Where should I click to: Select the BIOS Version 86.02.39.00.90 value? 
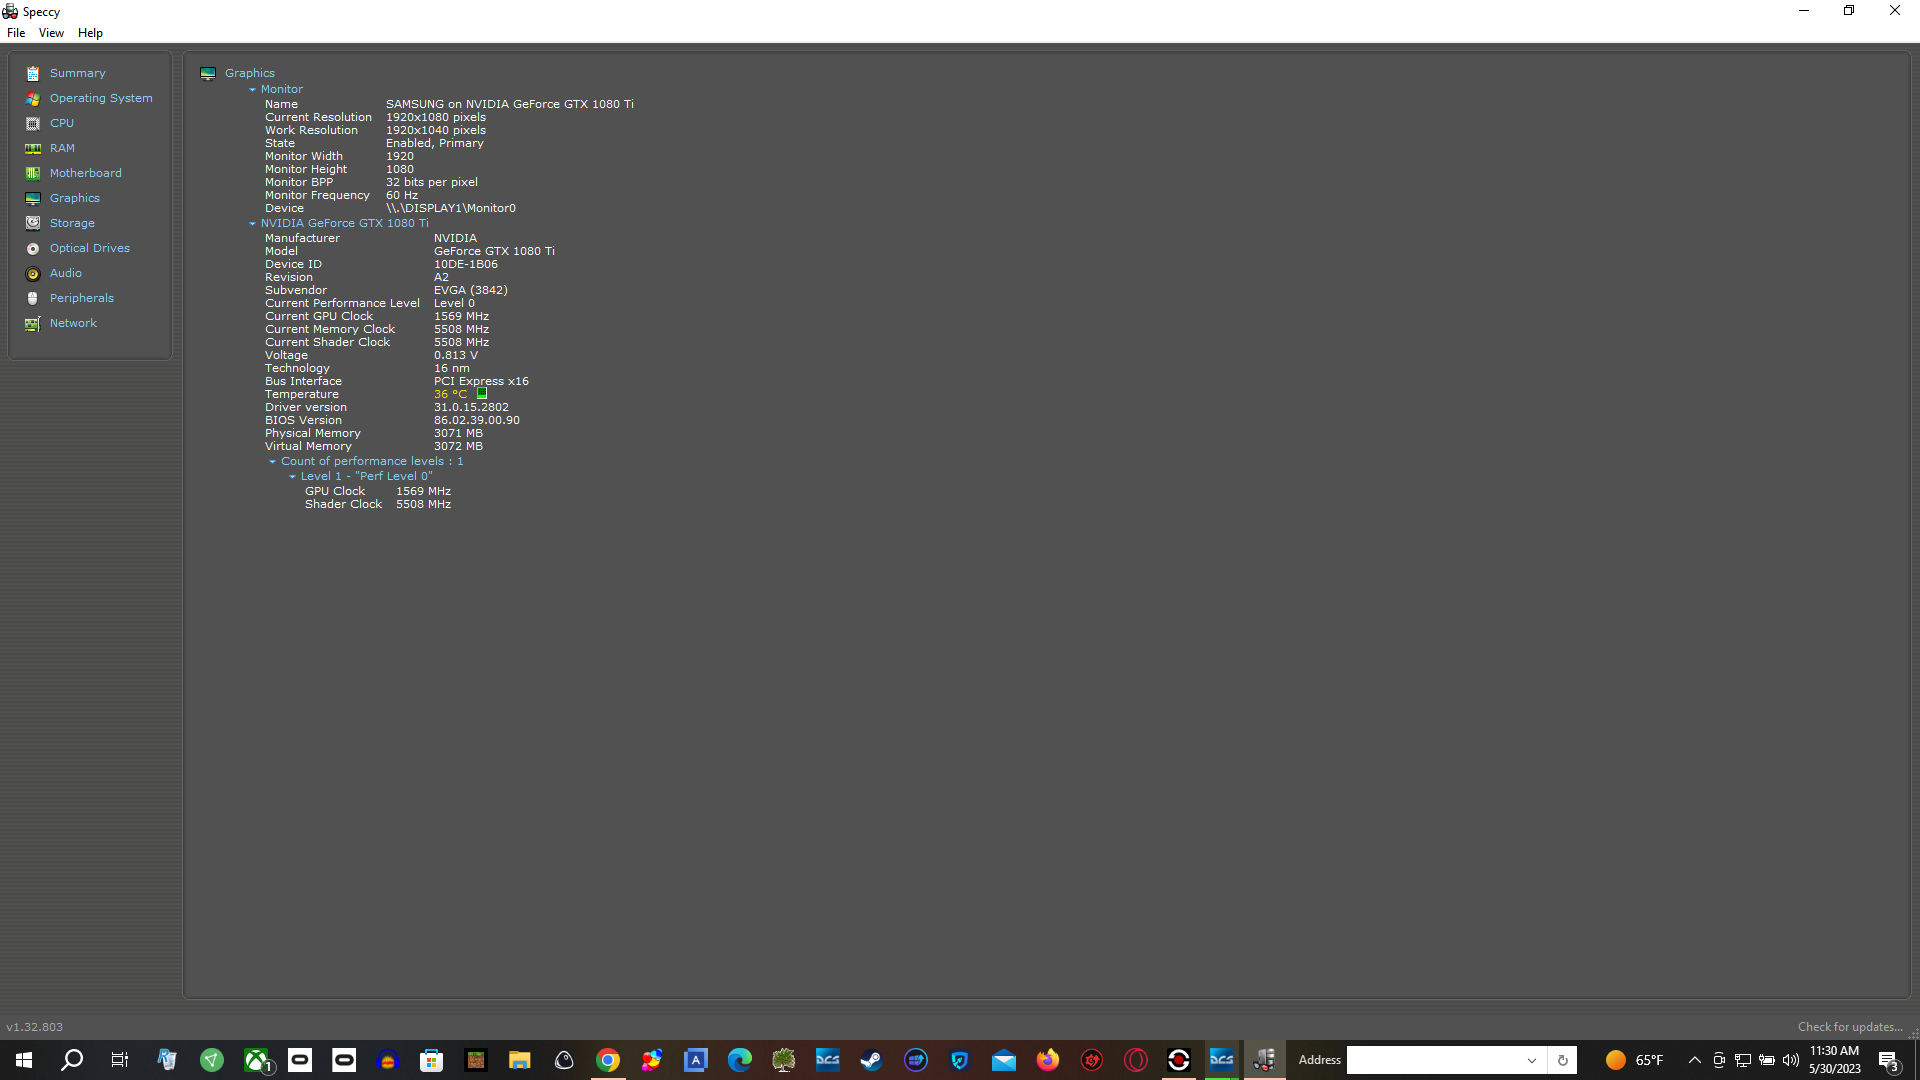(x=477, y=420)
